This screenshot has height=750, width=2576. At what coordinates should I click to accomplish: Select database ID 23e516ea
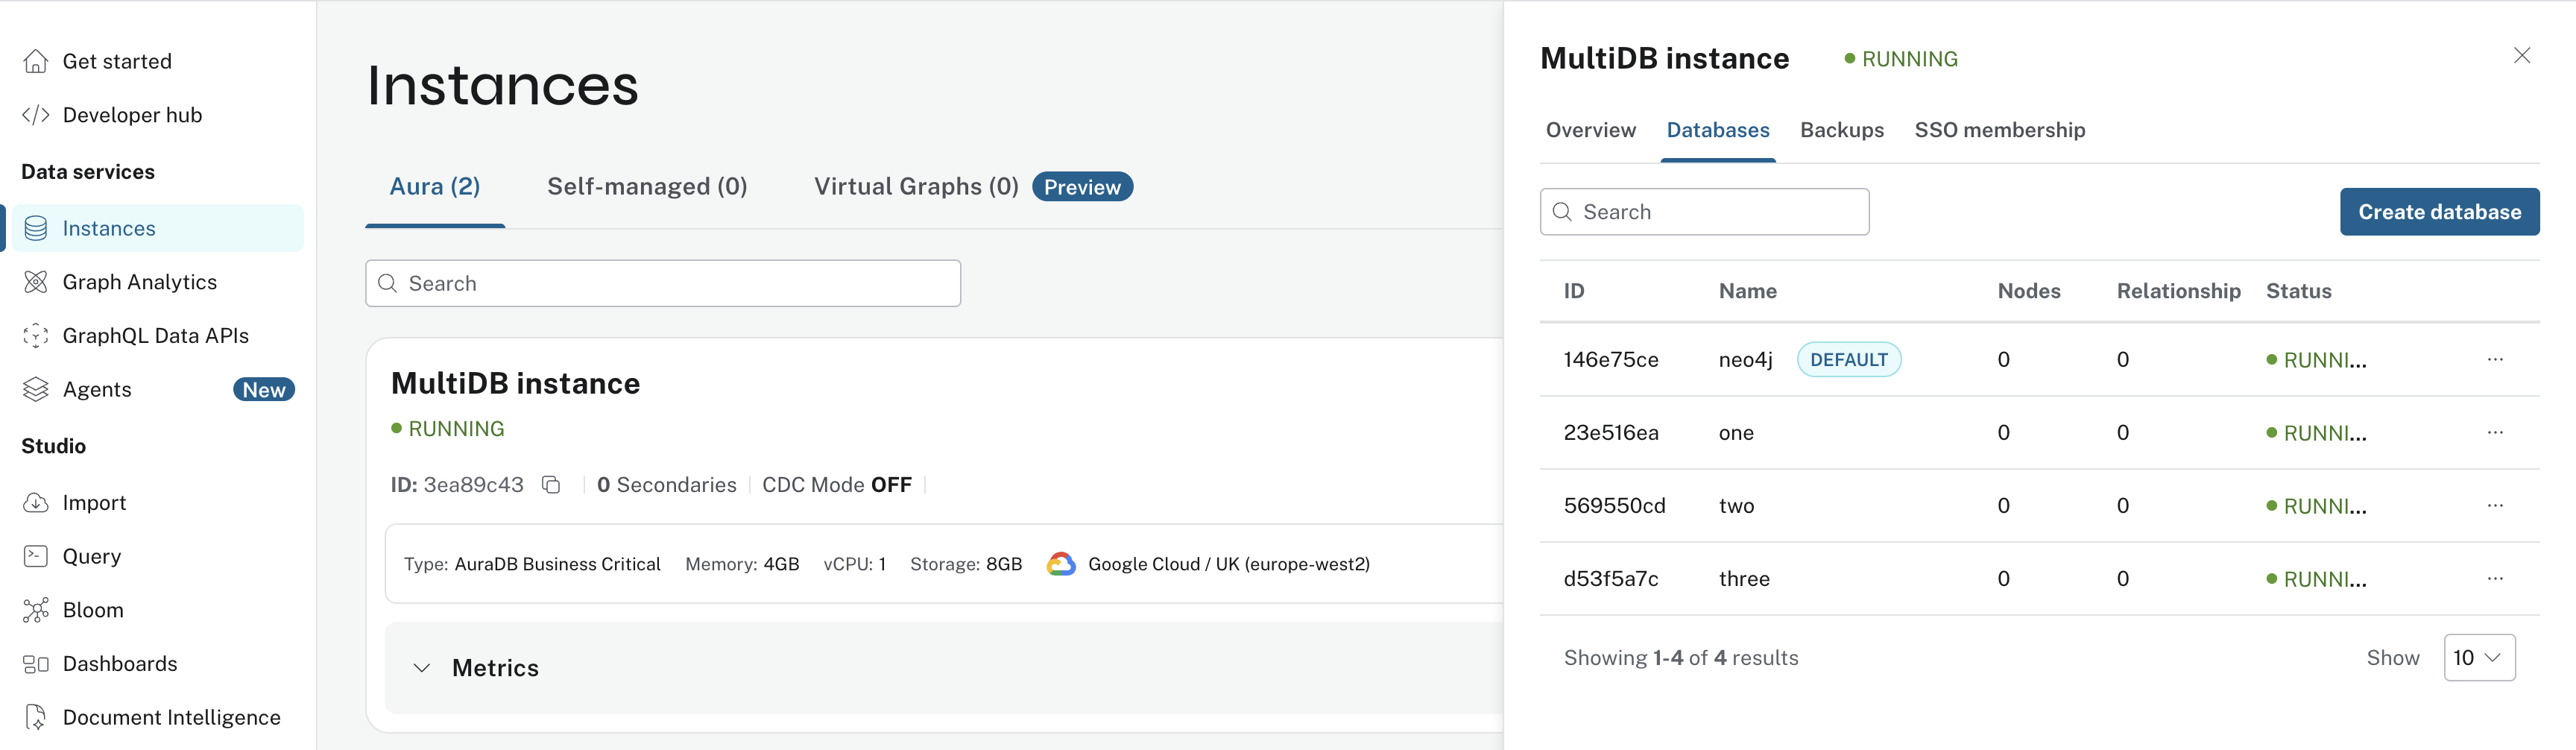(x=1610, y=432)
